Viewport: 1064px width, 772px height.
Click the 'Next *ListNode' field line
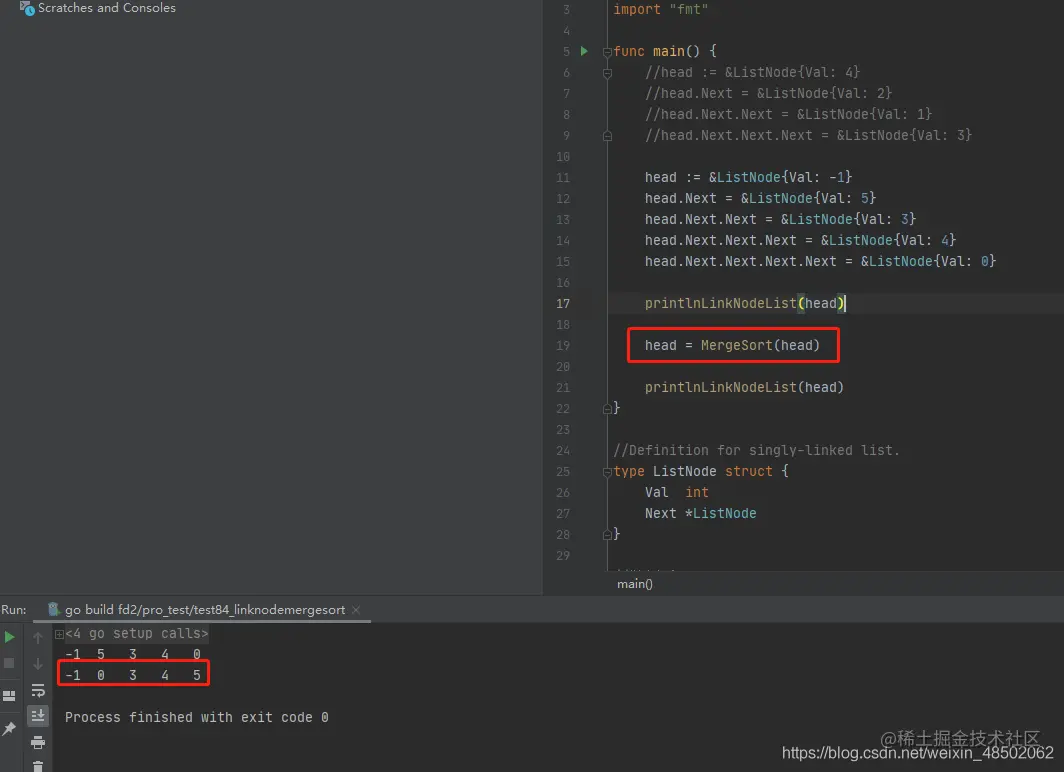click(700, 514)
